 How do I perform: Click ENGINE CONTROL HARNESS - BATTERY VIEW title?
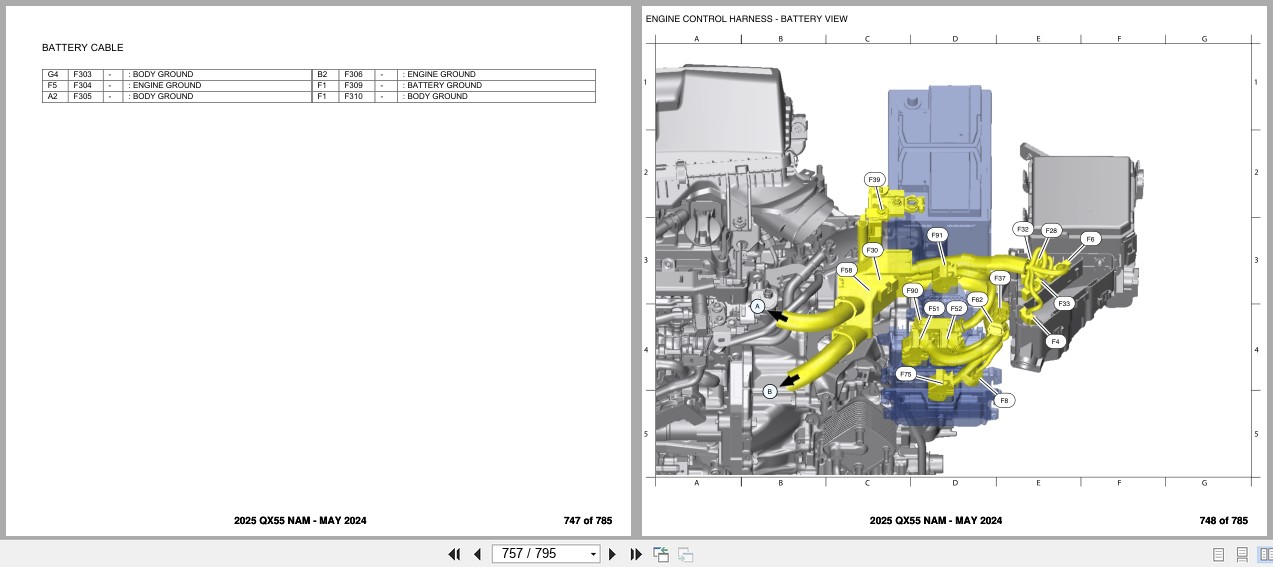[x=747, y=19]
